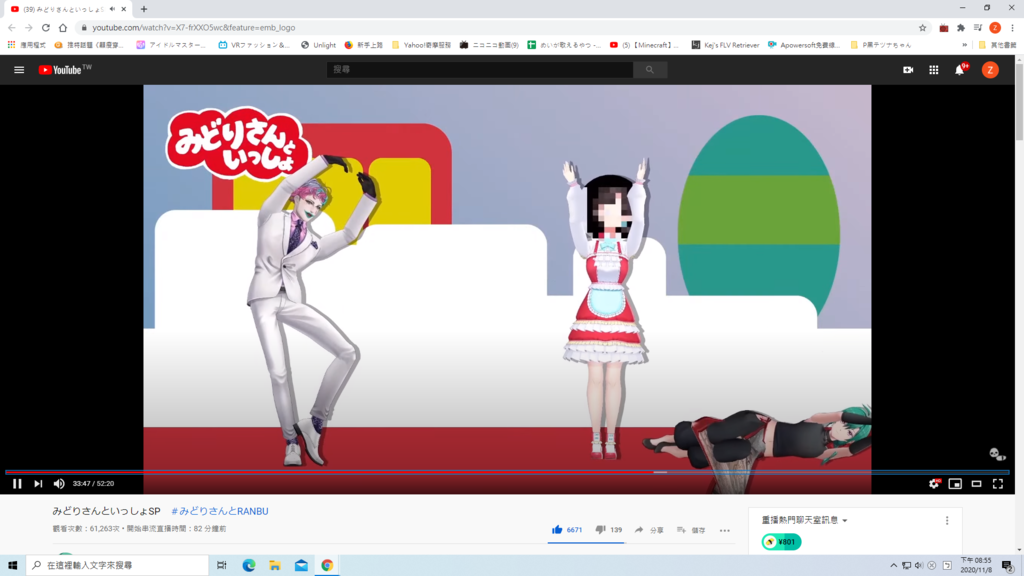This screenshot has width=1024, height=576.
Task: Open File Explorer from the taskbar
Action: pyautogui.click(x=275, y=565)
